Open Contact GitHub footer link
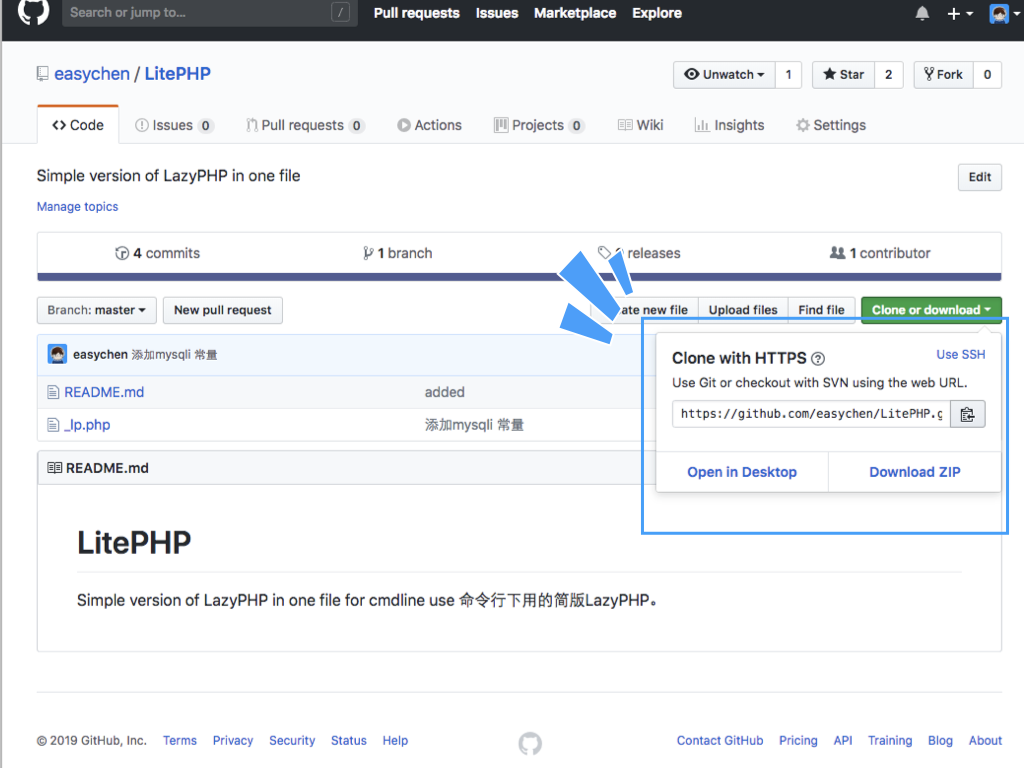The width and height of the screenshot is (1024, 768). click(720, 741)
